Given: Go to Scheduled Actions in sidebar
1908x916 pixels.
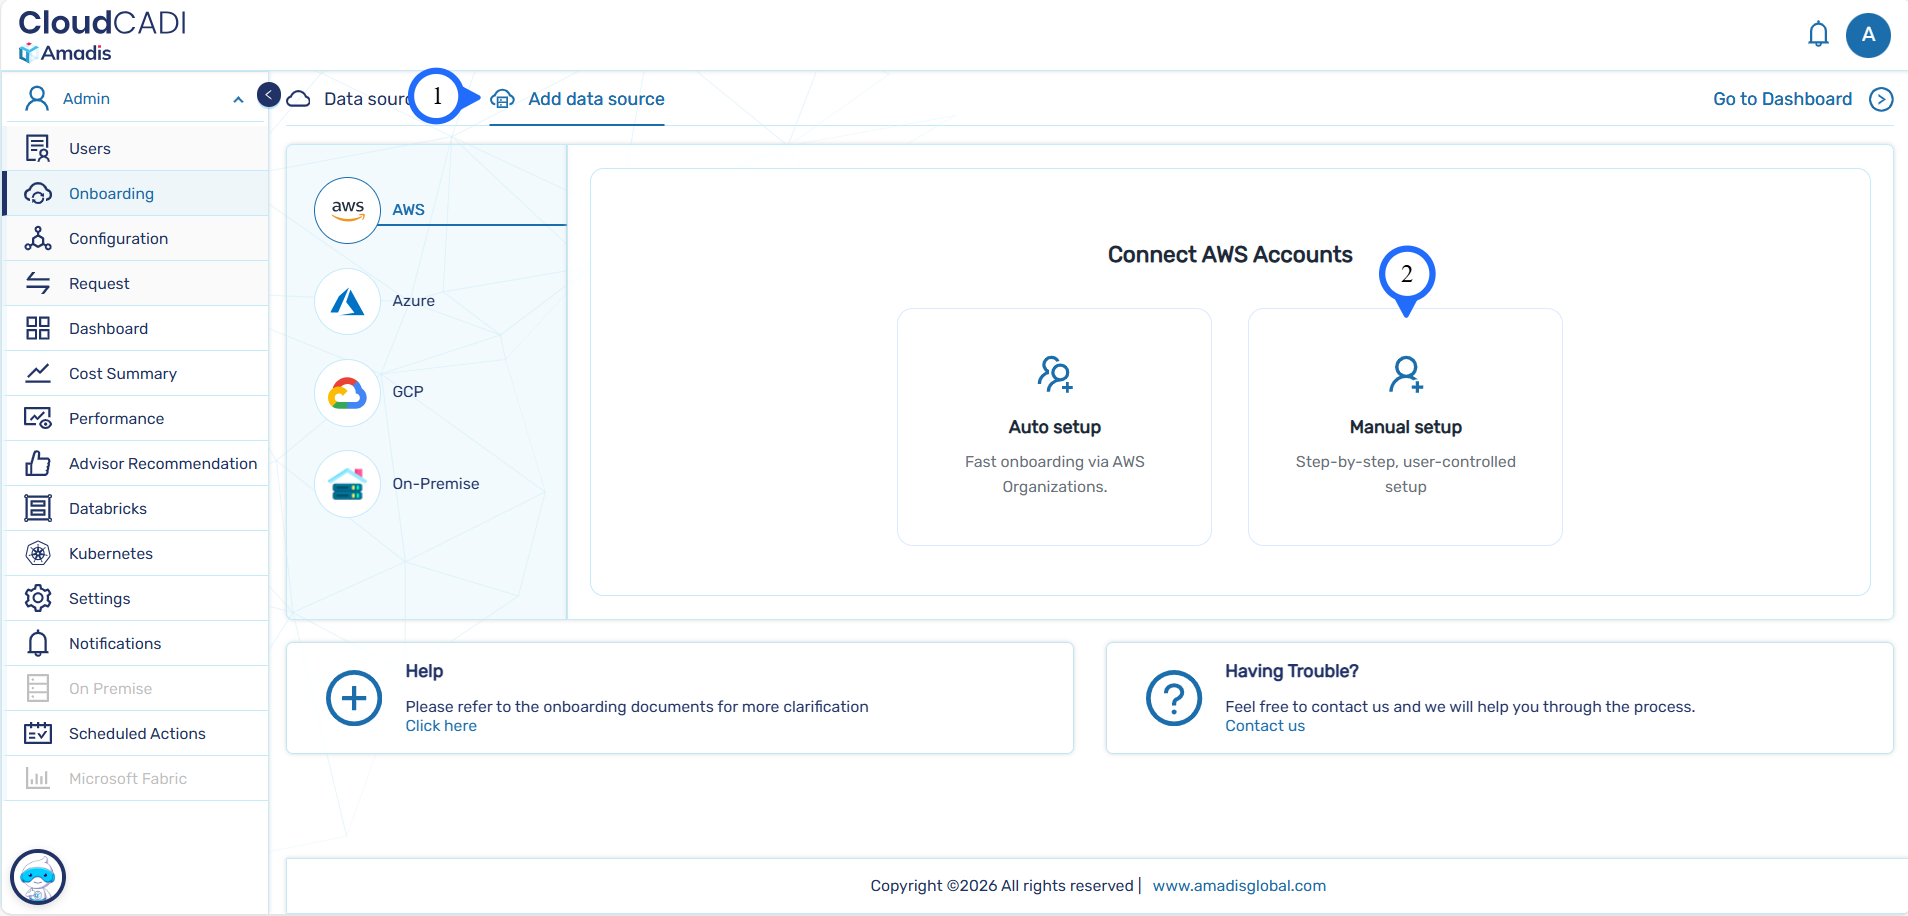Looking at the screenshot, I should (x=136, y=734).
